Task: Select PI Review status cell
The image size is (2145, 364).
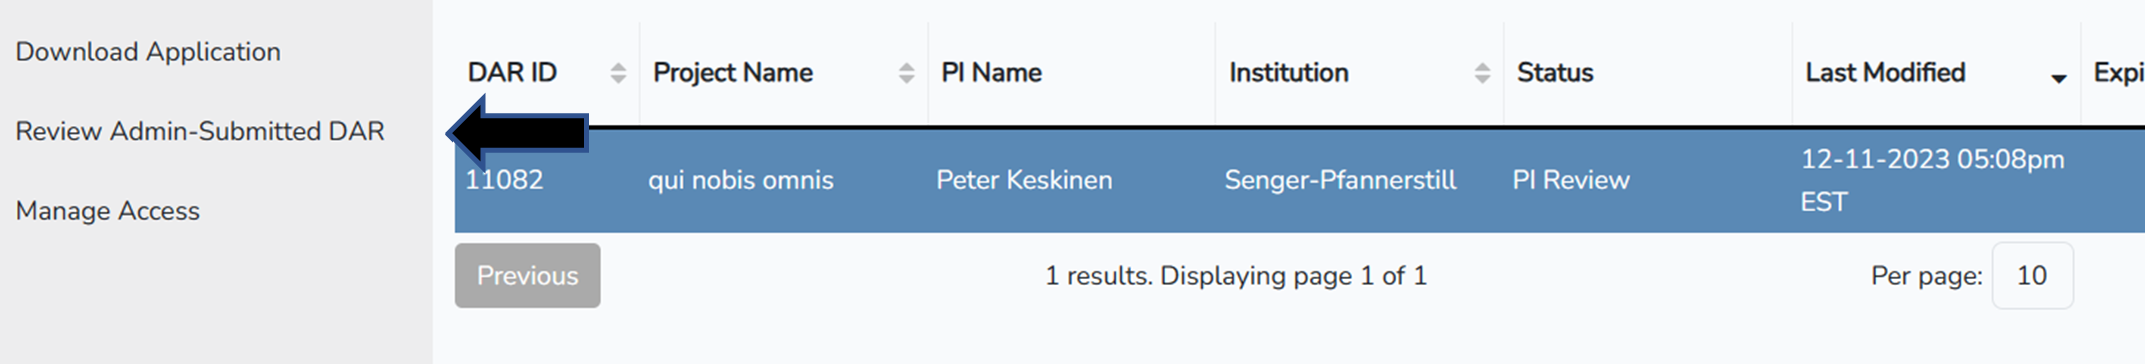Action: point(1571,180)
